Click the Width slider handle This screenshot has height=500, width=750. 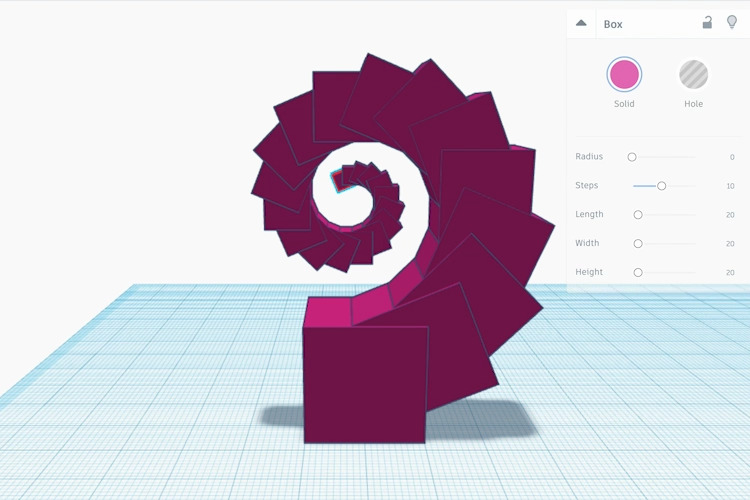click(638, 243)
